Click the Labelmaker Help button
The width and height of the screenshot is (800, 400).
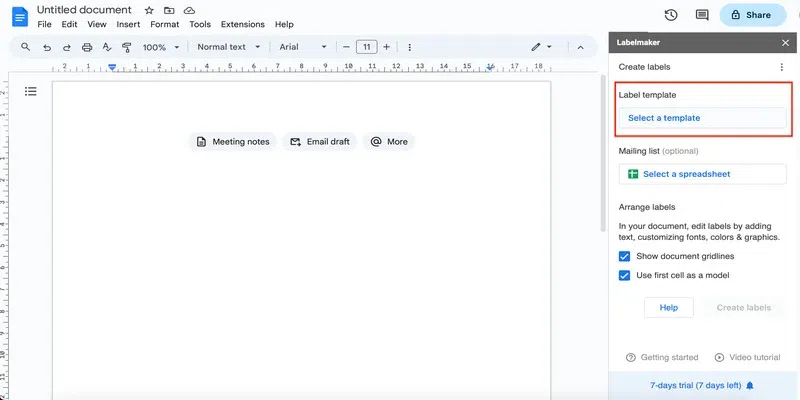(x=668, y=308)
